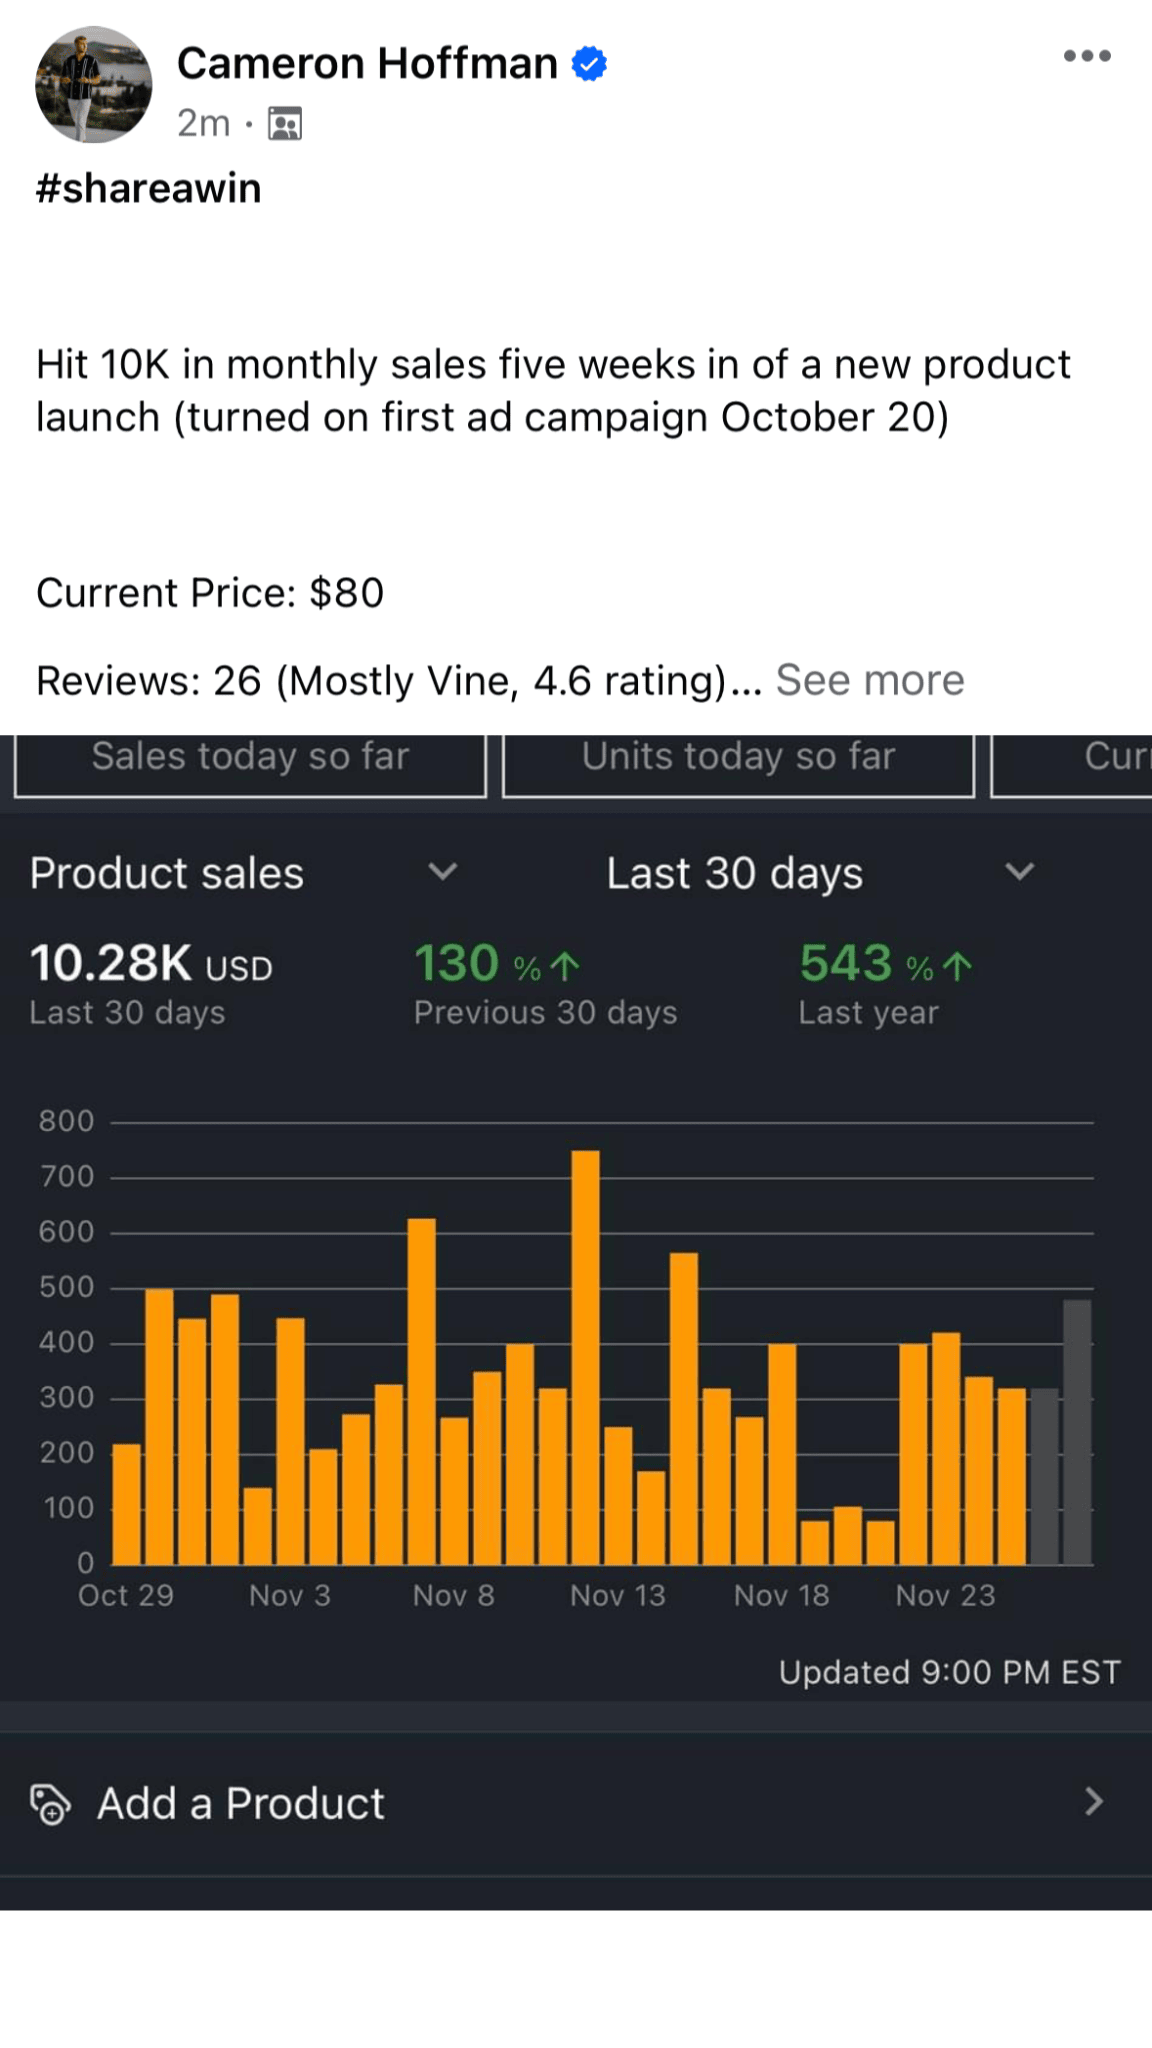
Task: Open the three-dot post options menu
Action: (1087, 56)
